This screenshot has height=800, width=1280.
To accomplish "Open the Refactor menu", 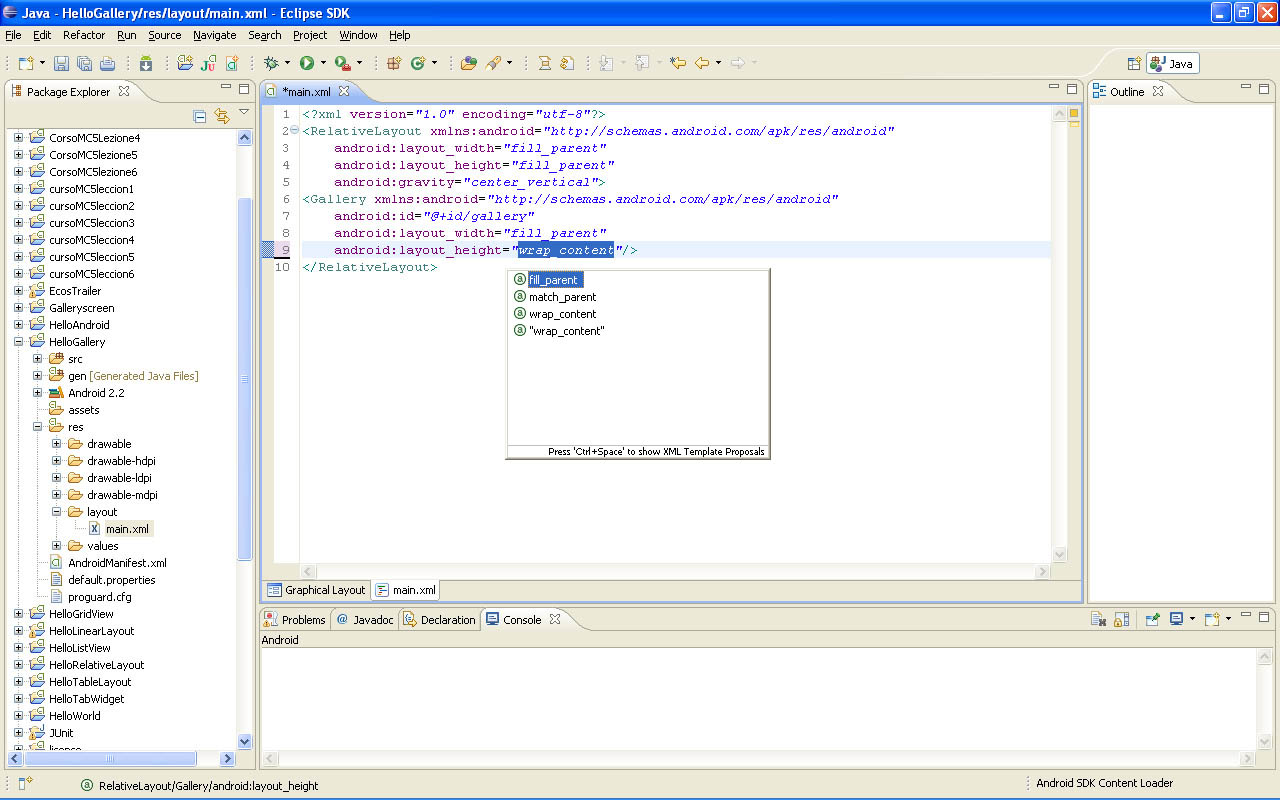I will click(84, 35).
